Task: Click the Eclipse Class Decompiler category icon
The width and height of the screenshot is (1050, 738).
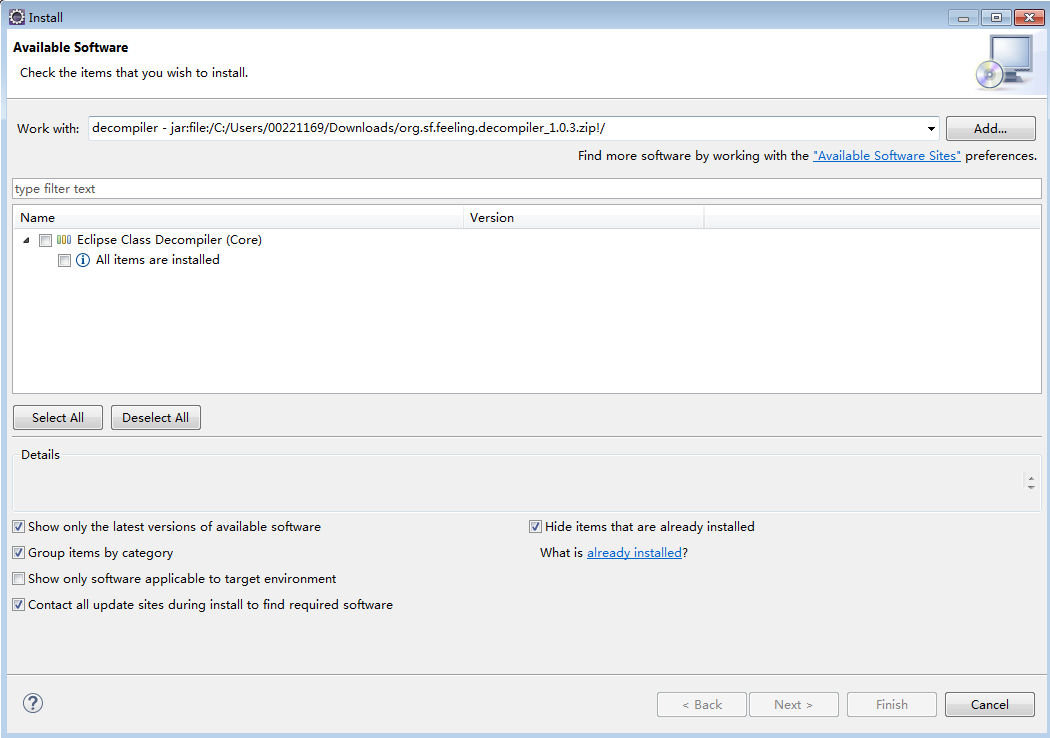Action: point(64,240)
